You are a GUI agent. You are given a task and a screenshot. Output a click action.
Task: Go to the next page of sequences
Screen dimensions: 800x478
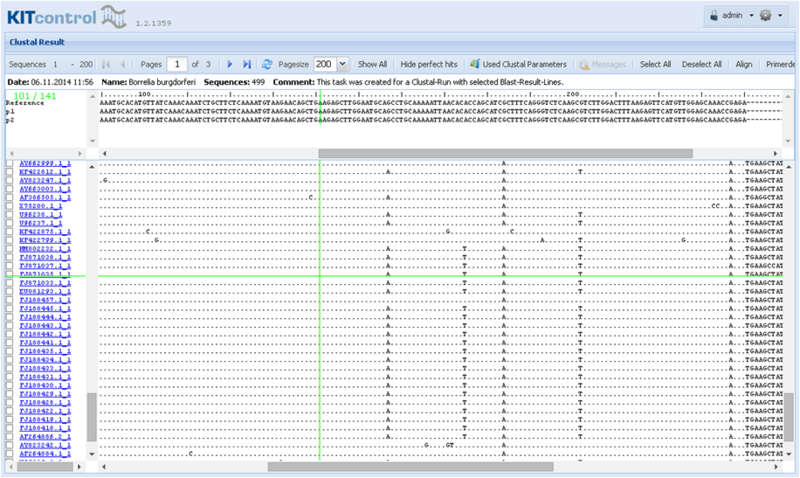click(230, 64)
